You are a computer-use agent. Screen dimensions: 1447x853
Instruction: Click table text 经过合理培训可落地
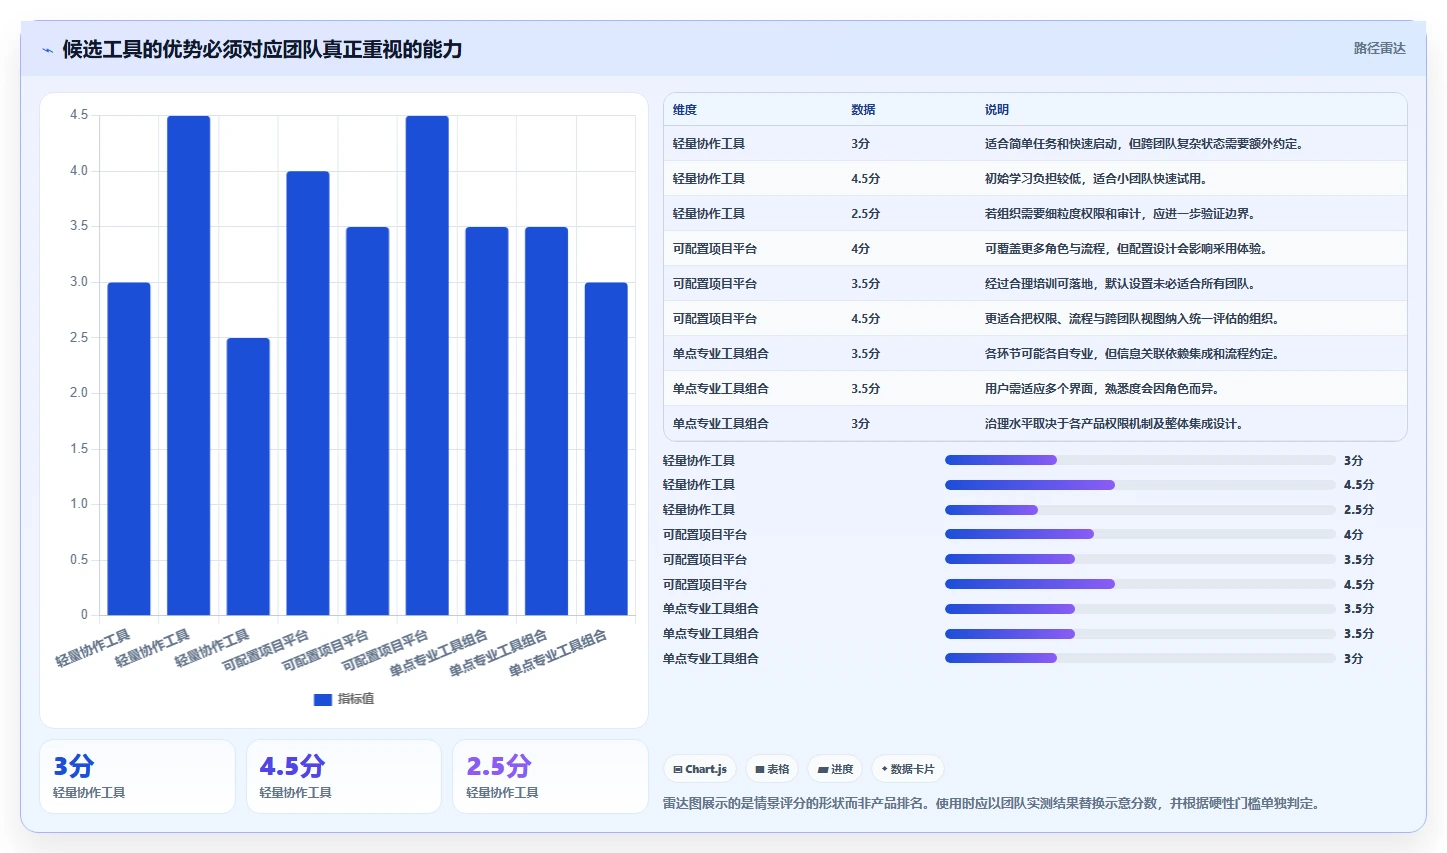tap(1039, 284)
